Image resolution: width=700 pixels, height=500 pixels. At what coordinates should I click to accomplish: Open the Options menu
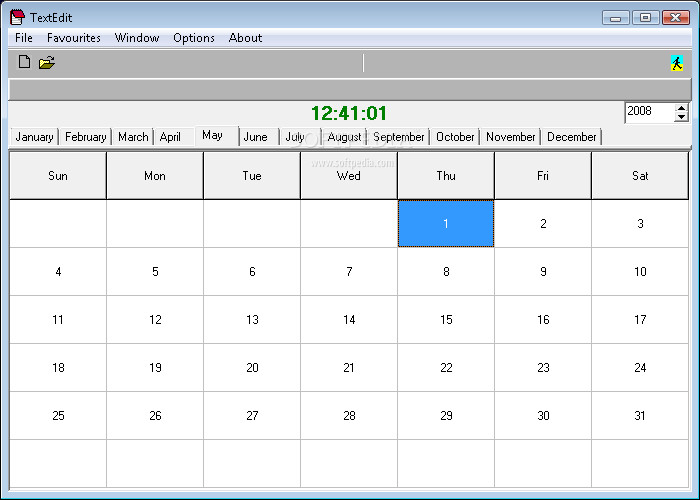tap(194, 38)
